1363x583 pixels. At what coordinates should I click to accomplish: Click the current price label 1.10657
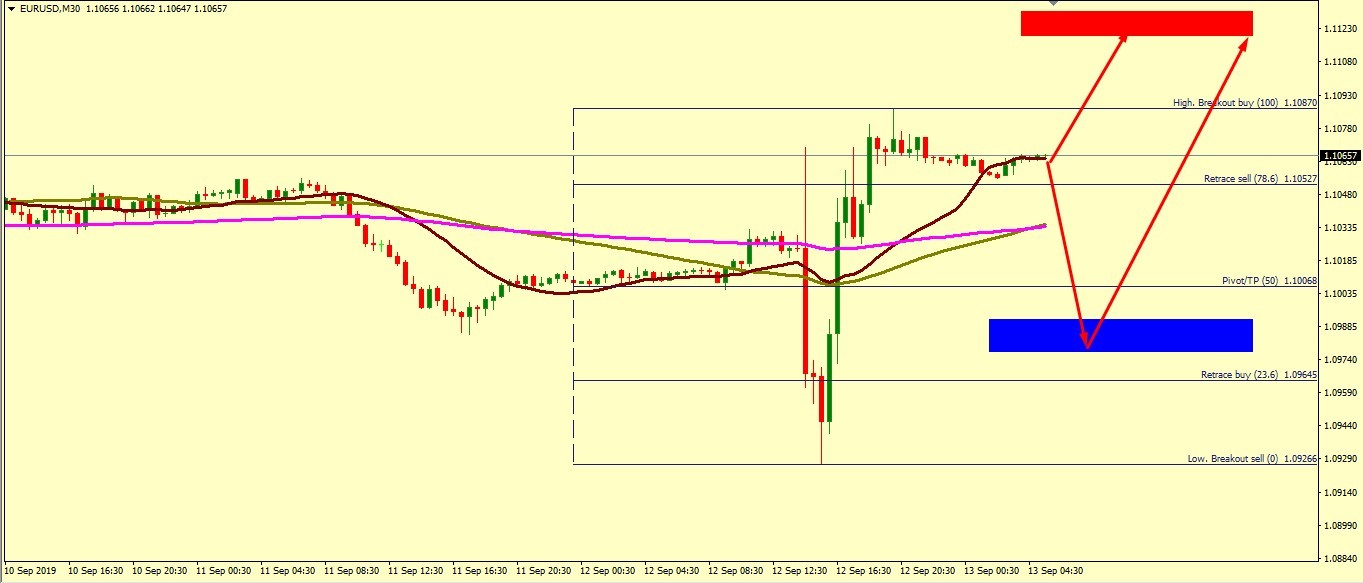tap(1338, 156)
